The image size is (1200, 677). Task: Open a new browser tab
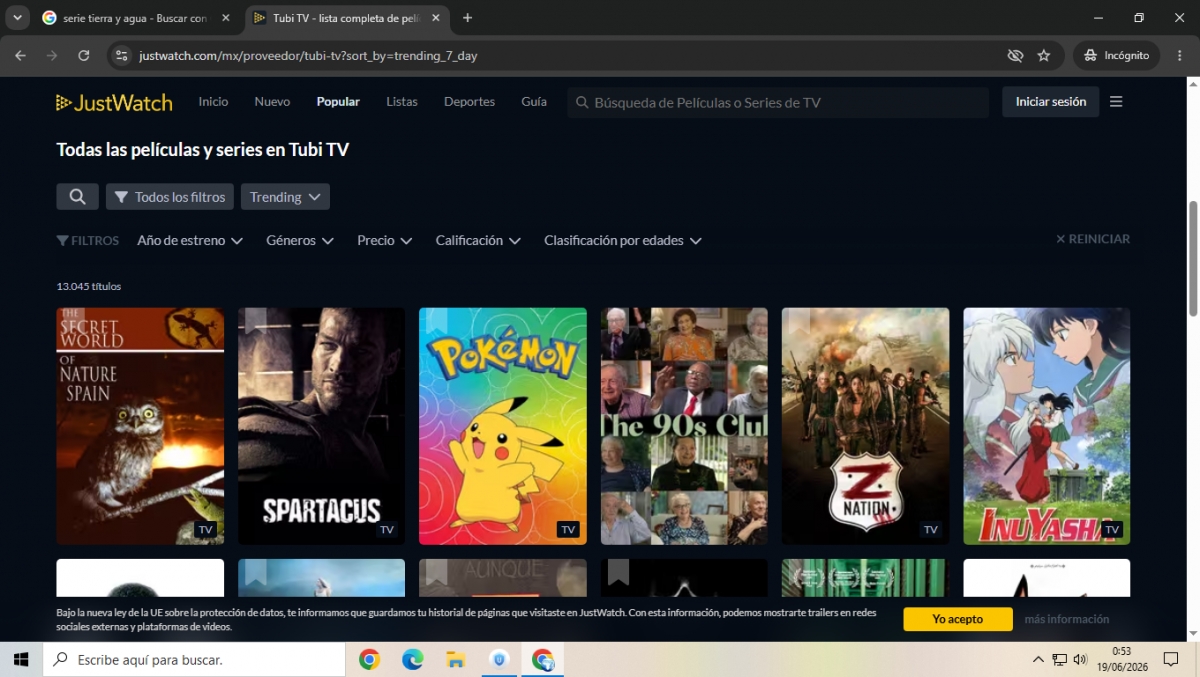pos(467,18)
